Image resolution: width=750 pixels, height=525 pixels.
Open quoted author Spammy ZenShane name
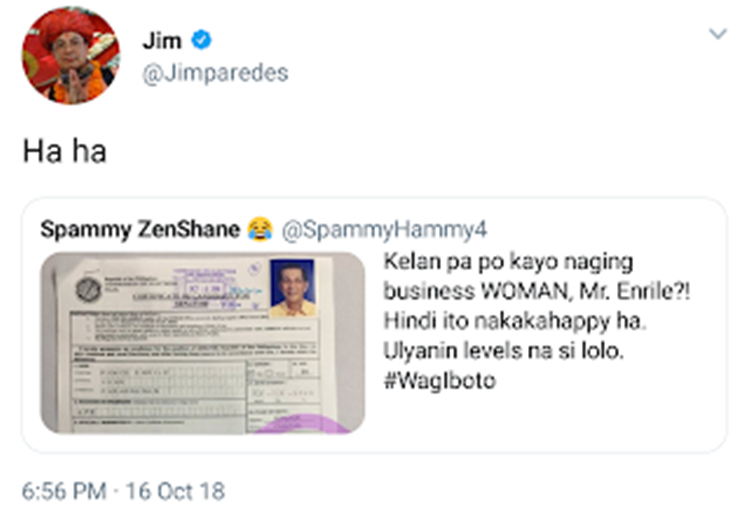[x=140, y=229]
